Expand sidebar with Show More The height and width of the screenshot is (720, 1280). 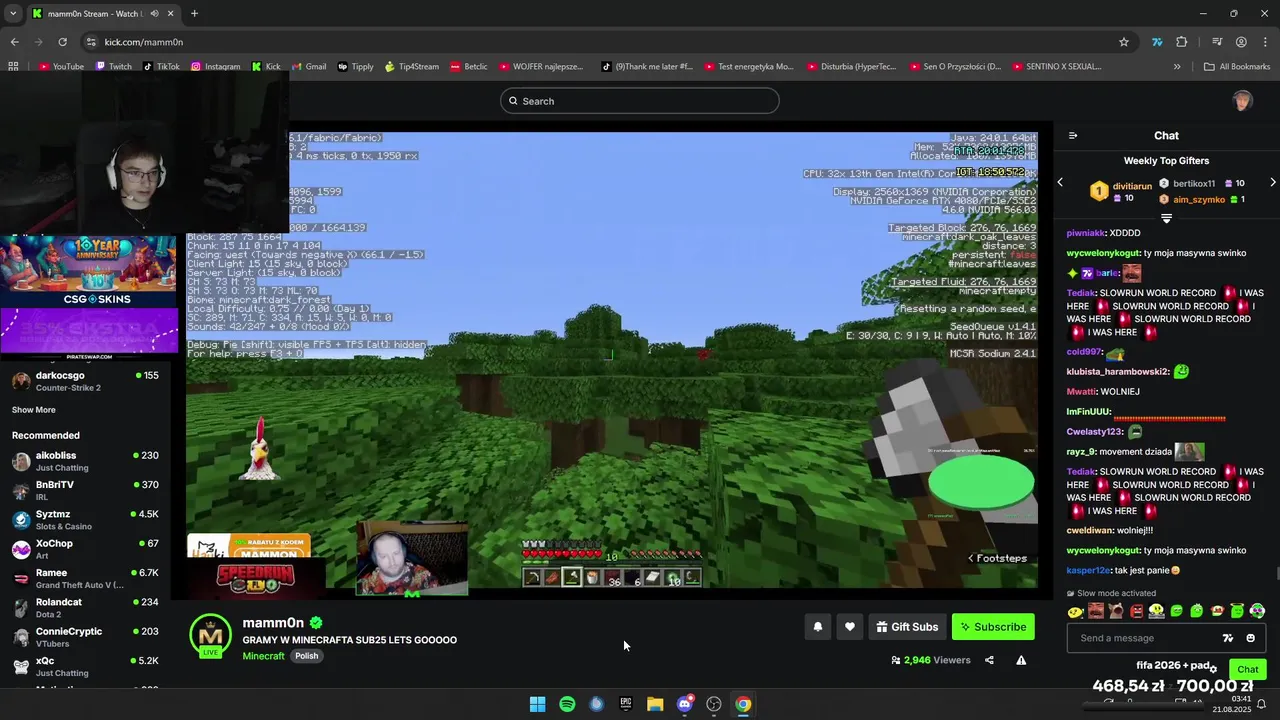[x=34, y=410]
